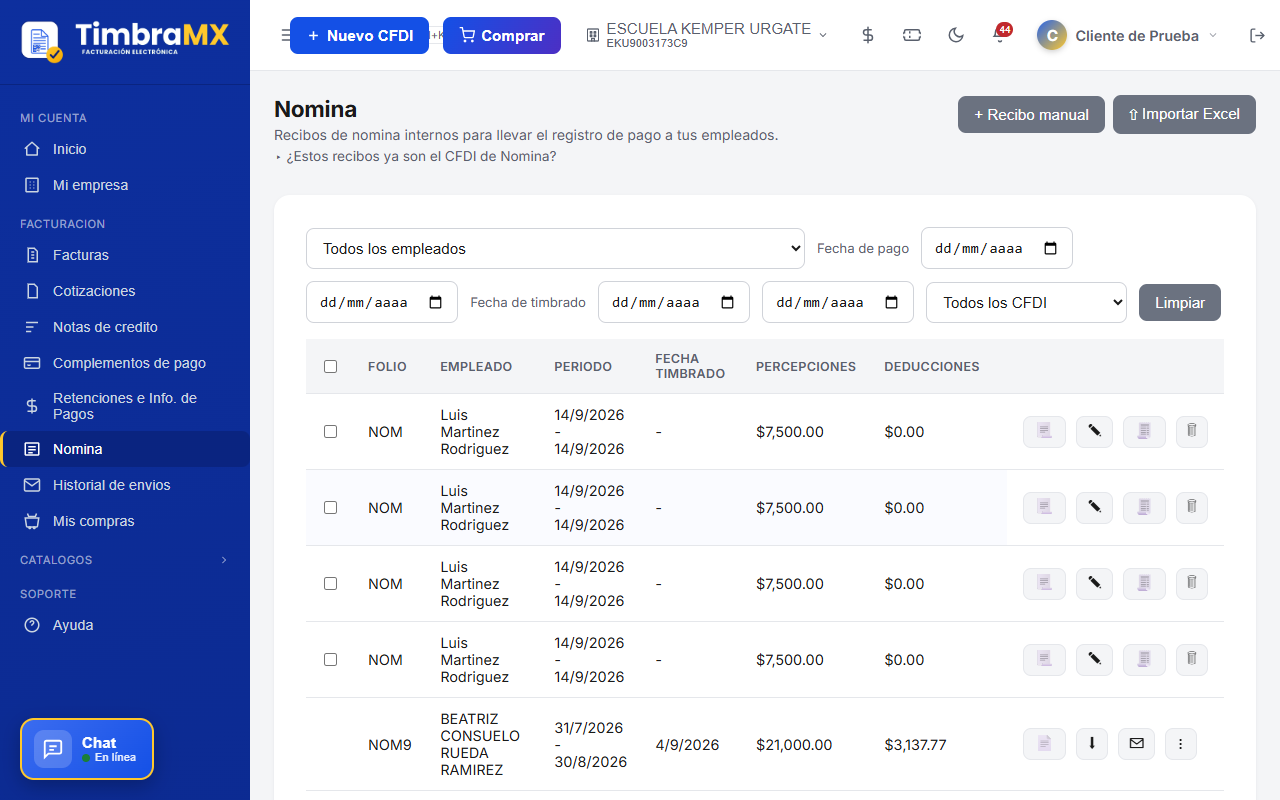Open Ayuda under Soporte
The height and width of the screenshot is (800, 1280).
point(125,625)
